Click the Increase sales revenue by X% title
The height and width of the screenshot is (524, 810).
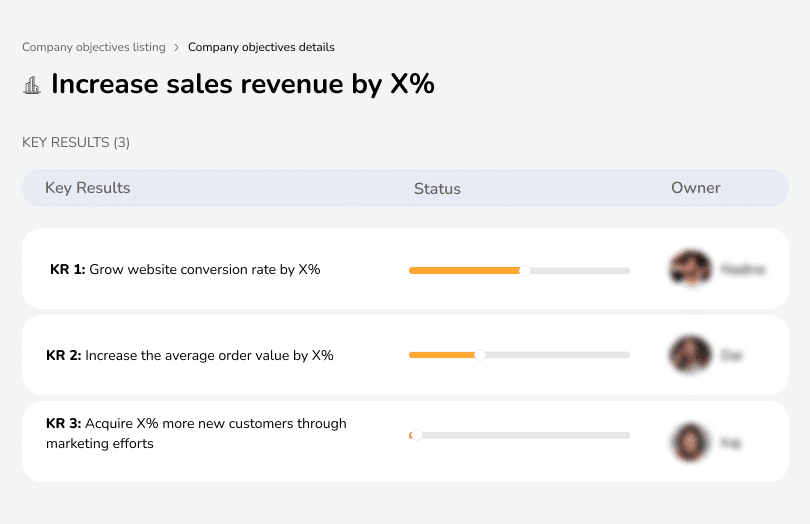click(x=243, y=84)
